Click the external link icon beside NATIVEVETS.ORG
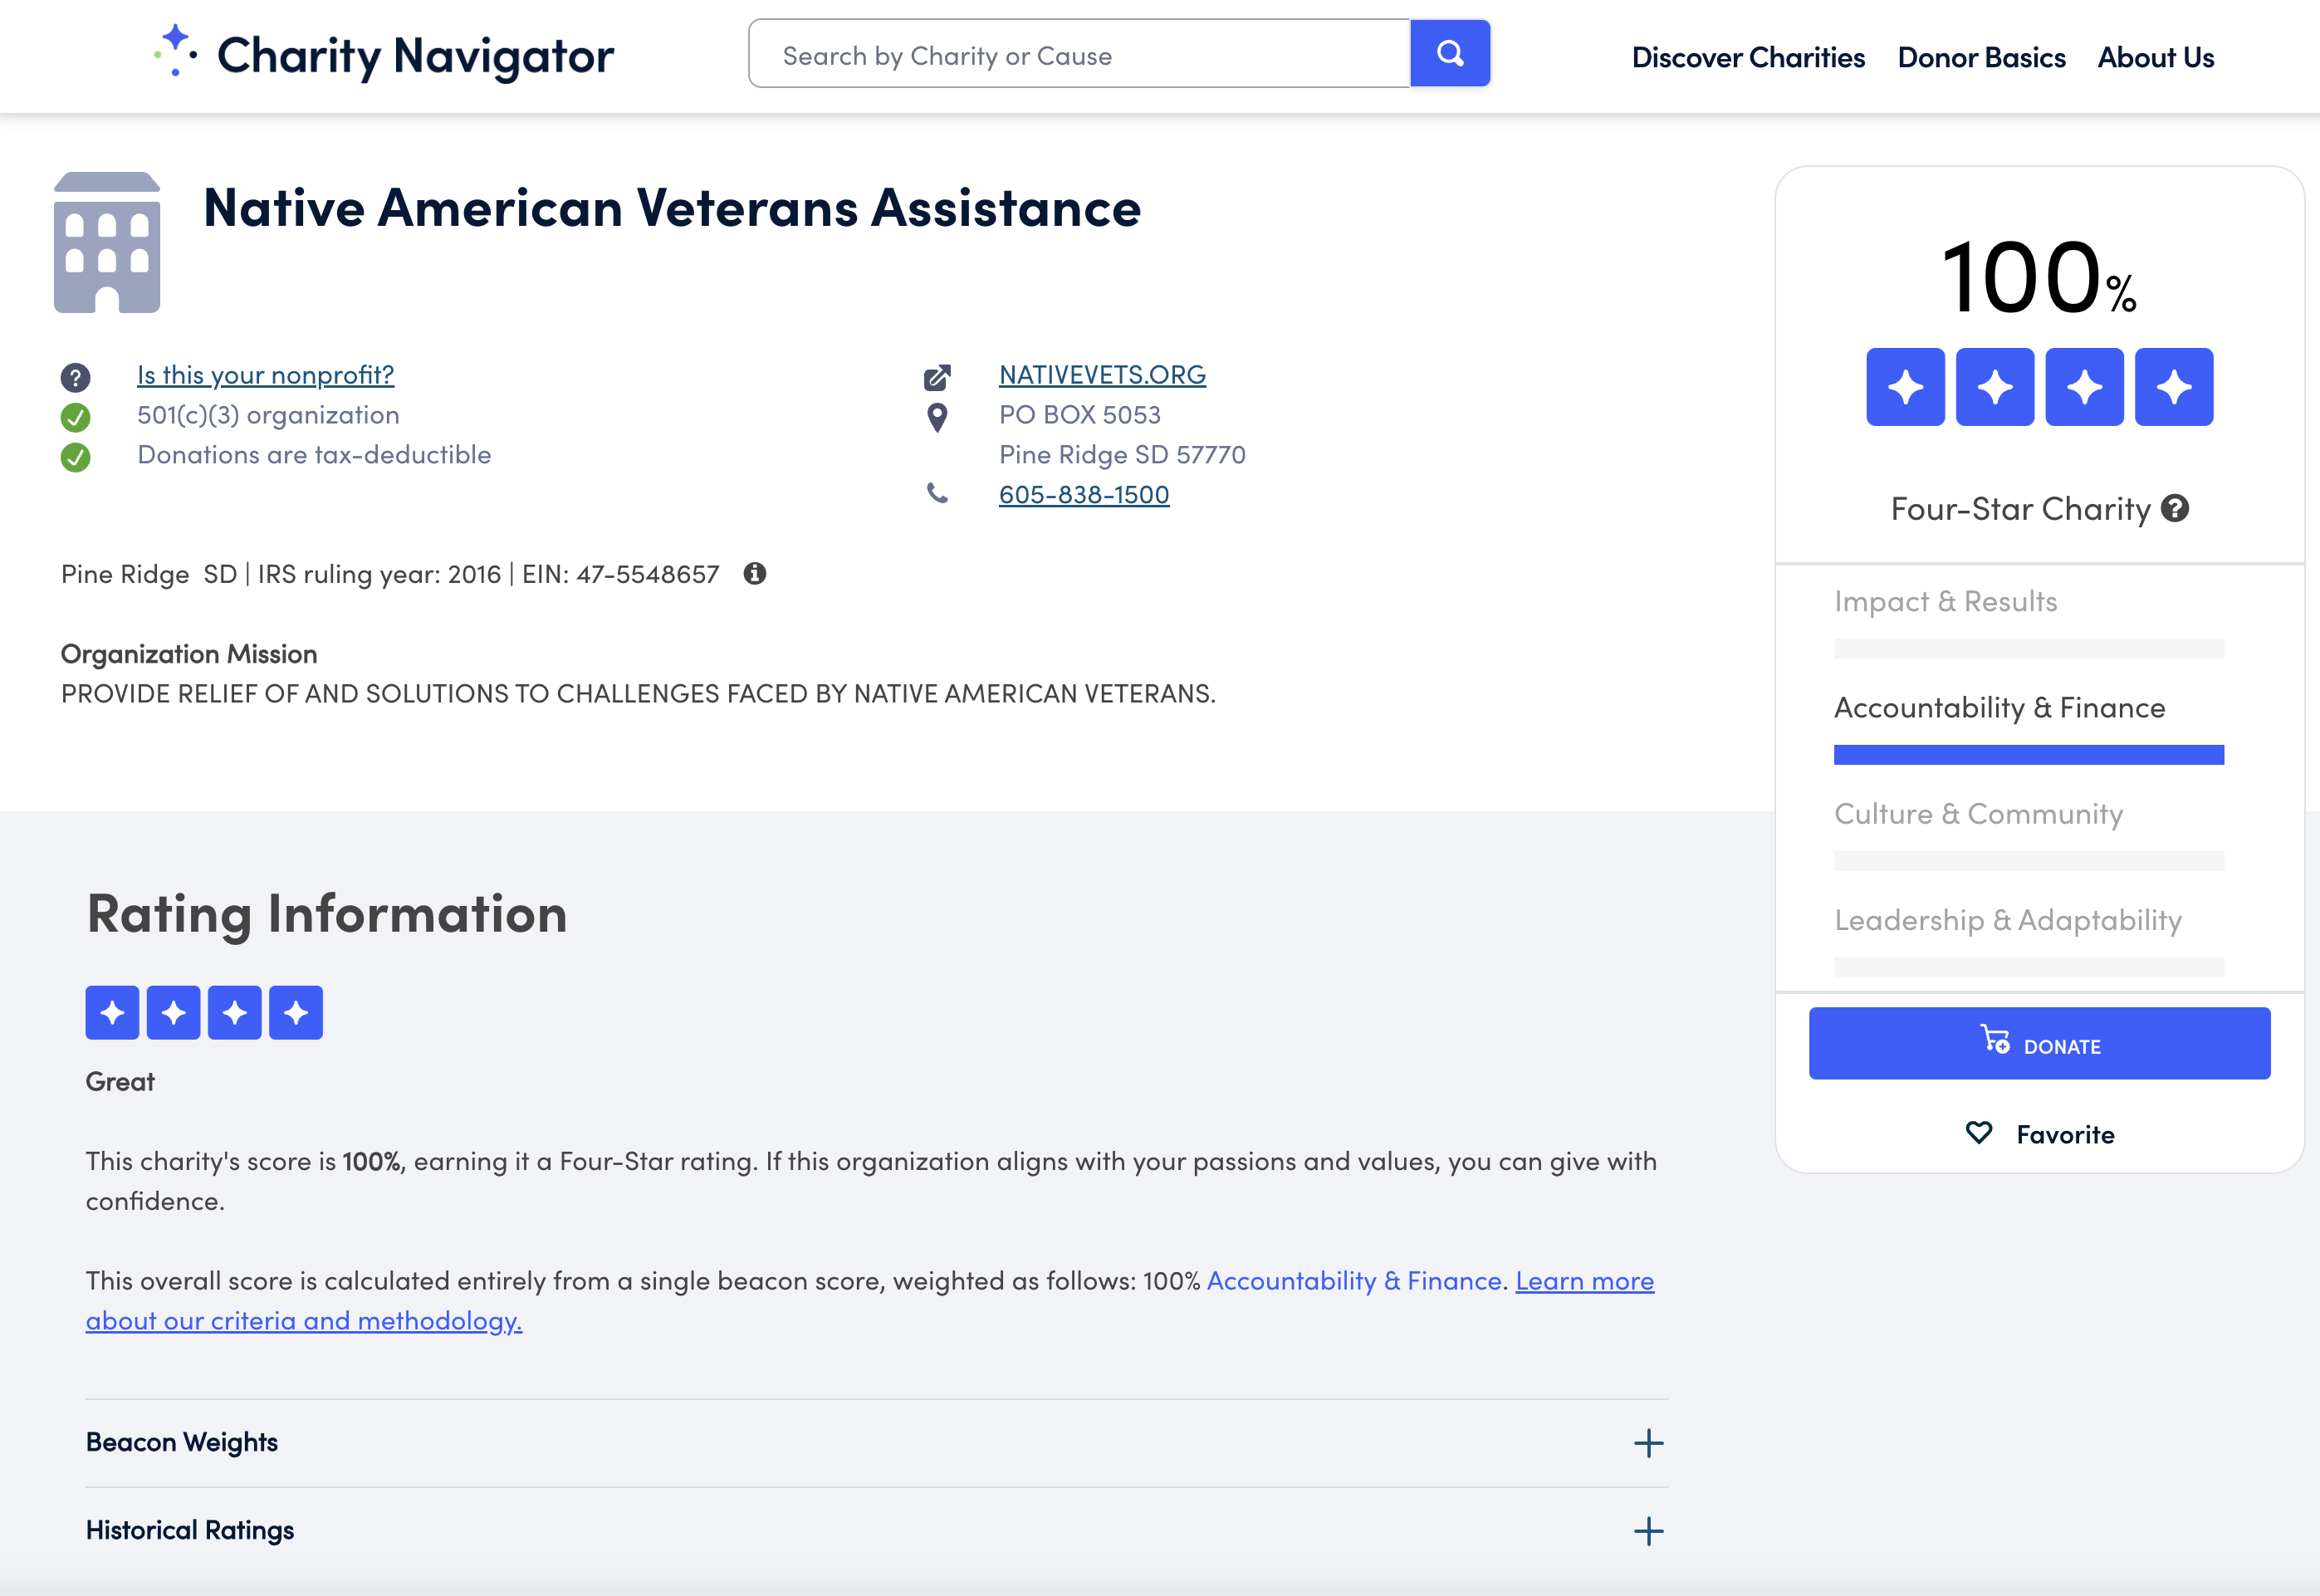This screenshot has width=2320, height=1596. point(937,377)
